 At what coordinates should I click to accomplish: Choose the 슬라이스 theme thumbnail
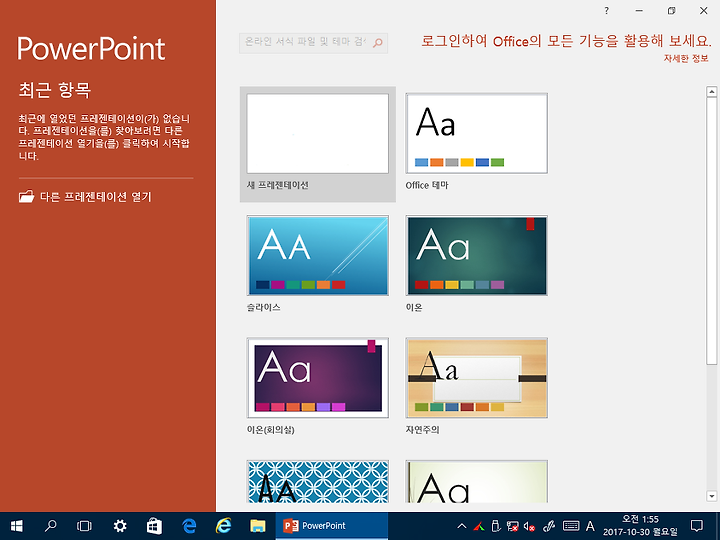pos(317,255)
